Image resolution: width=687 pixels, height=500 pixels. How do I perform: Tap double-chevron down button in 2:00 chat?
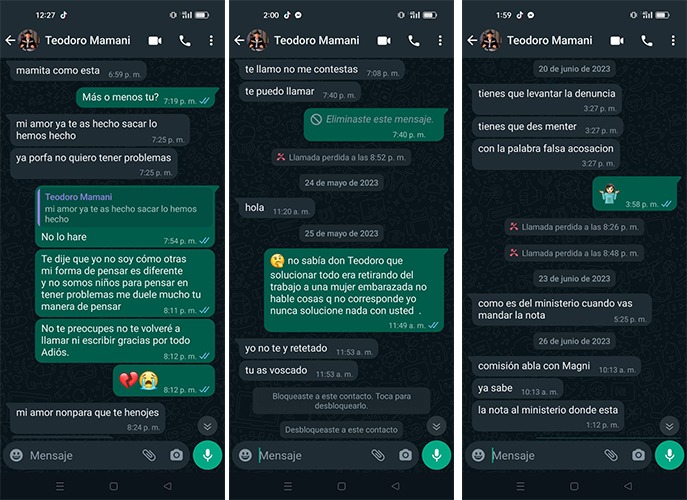pyautogui.click(x=436, y=426)
